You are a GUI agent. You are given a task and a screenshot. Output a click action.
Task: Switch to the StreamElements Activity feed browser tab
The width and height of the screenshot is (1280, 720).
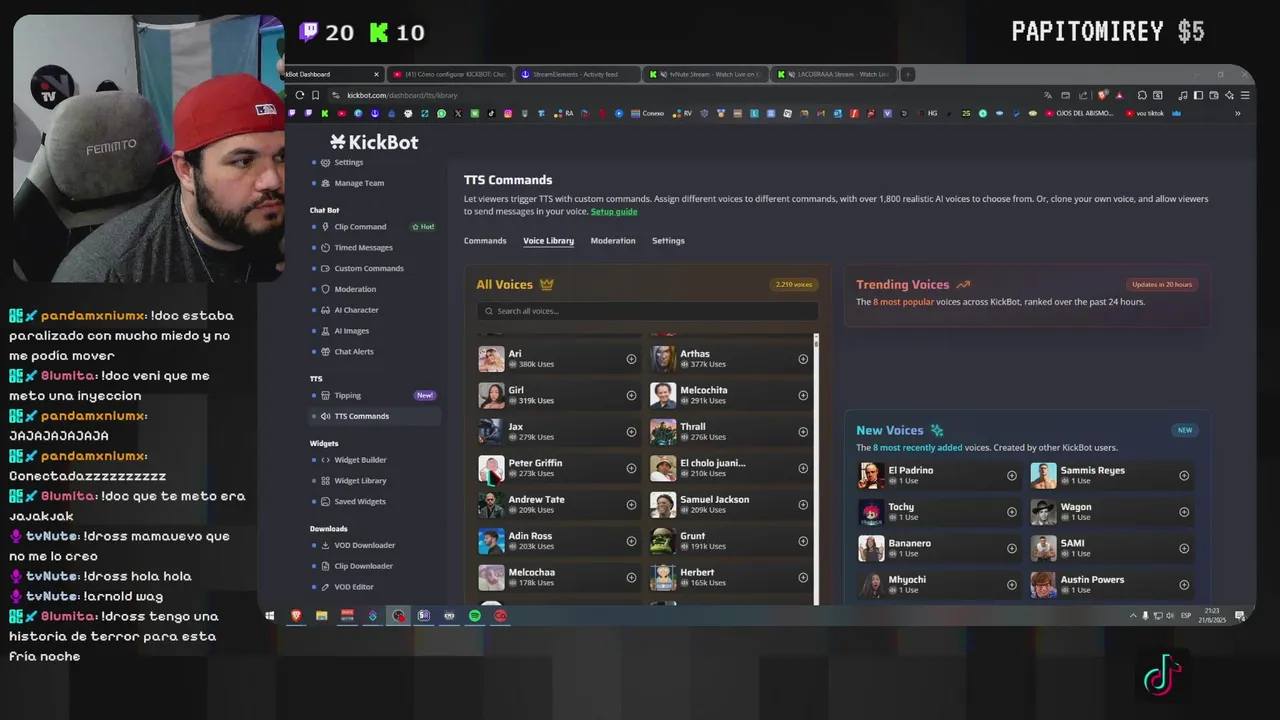575,74
